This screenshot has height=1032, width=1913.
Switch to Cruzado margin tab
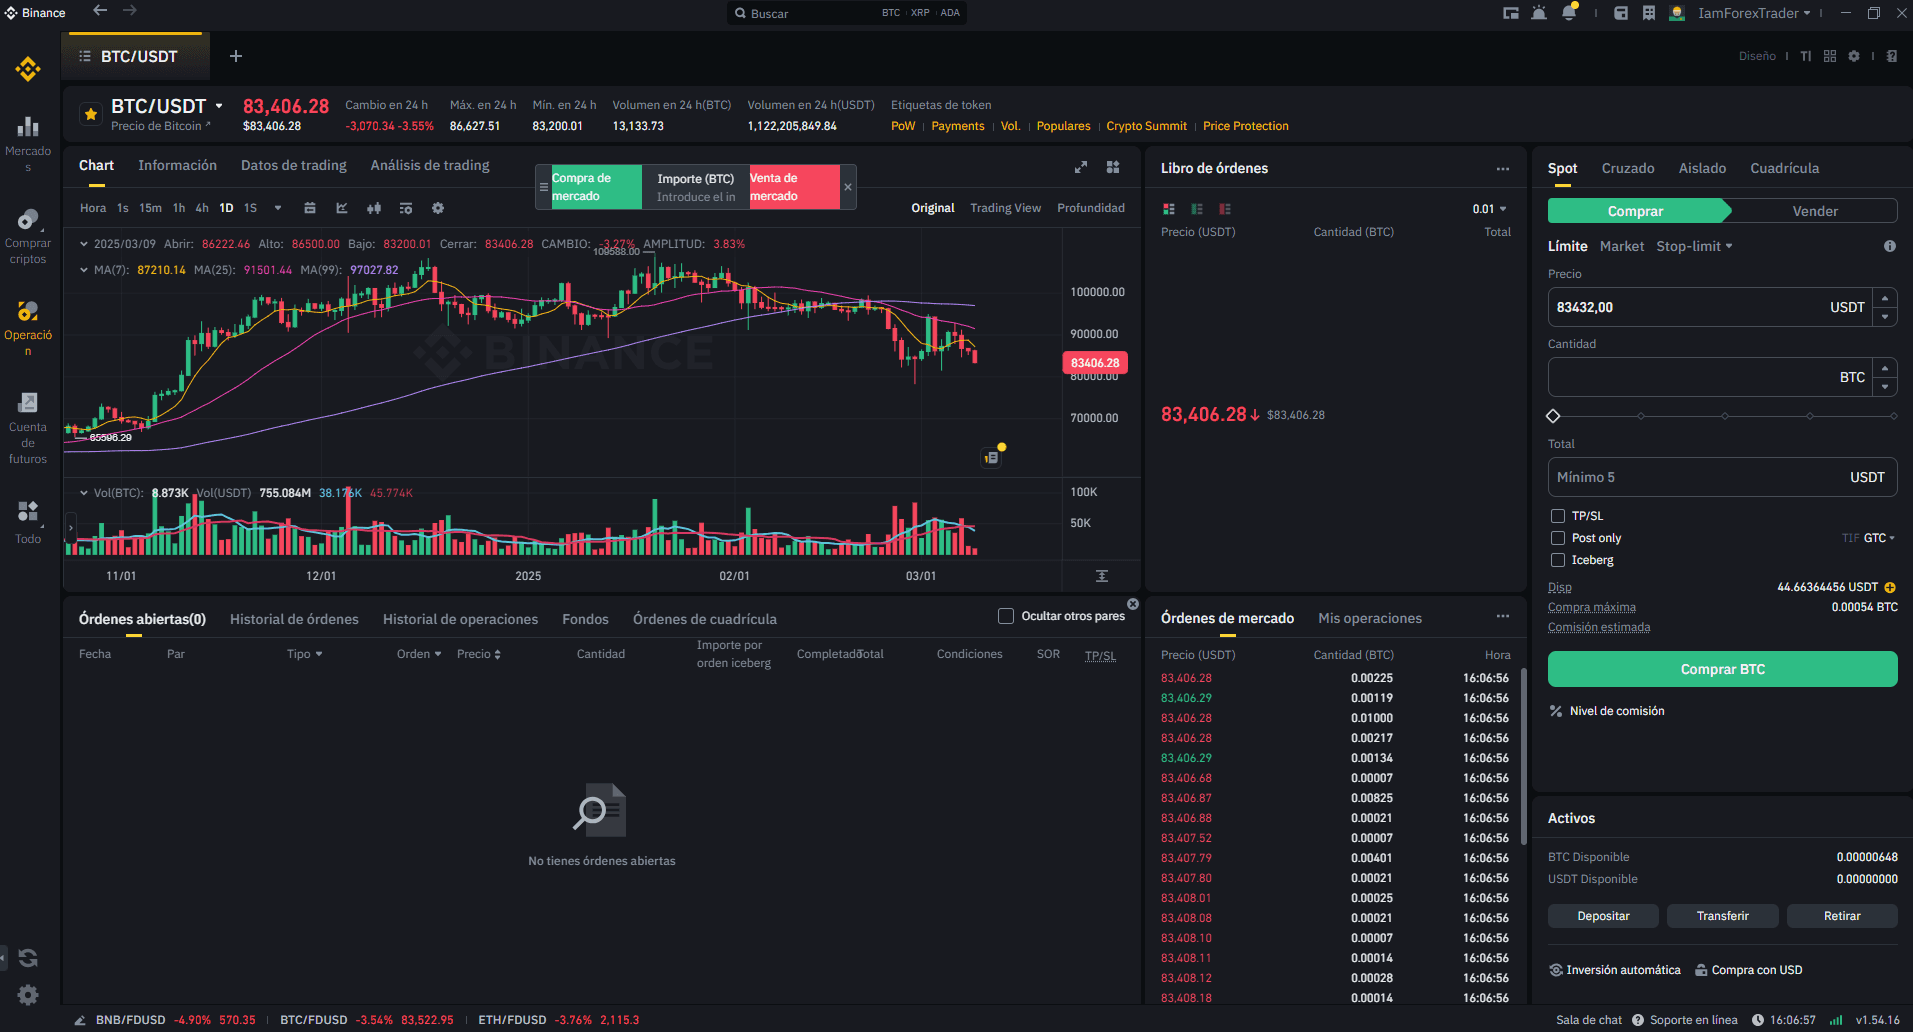(x=1628, y=168)
